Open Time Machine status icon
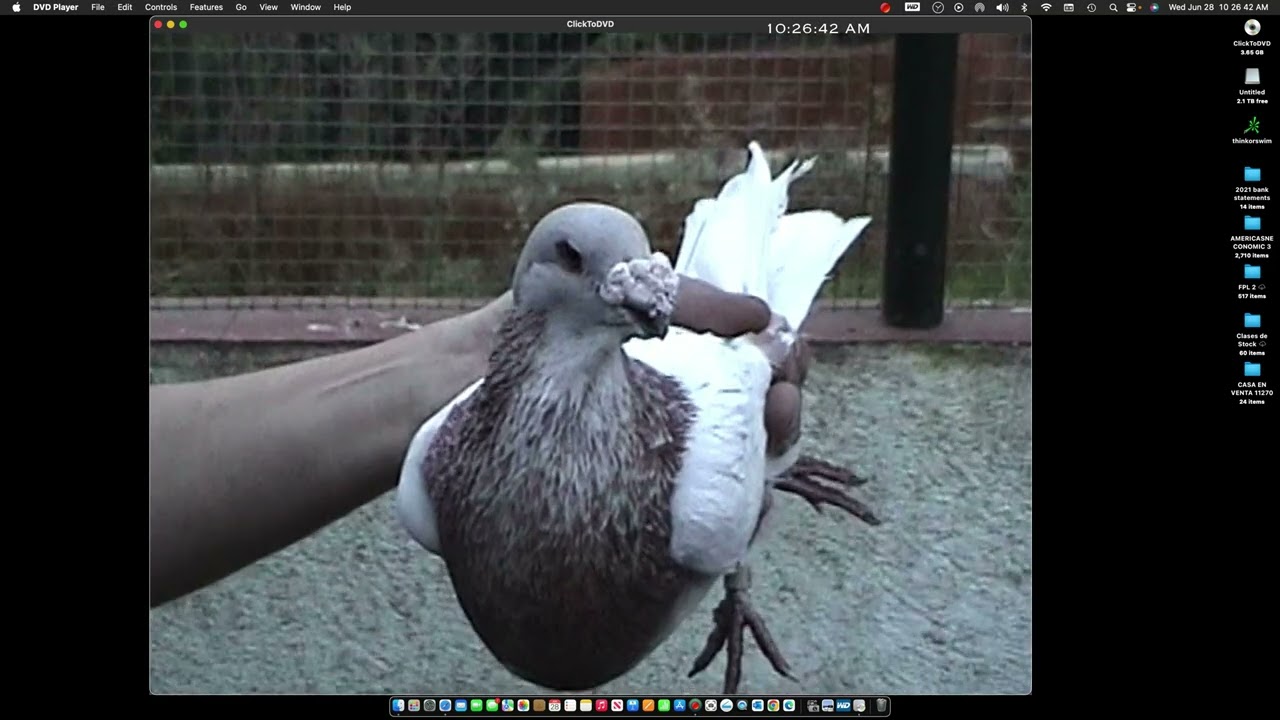The width and height of the screenshot is (1280, 720). [x=1091, y=7]
